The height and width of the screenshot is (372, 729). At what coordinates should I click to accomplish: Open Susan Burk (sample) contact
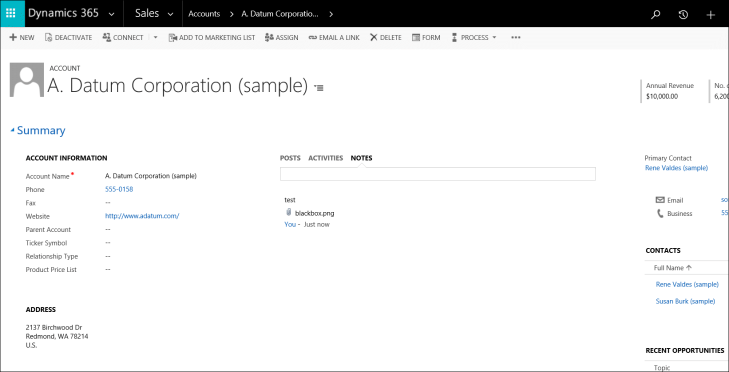pos(685,301)
